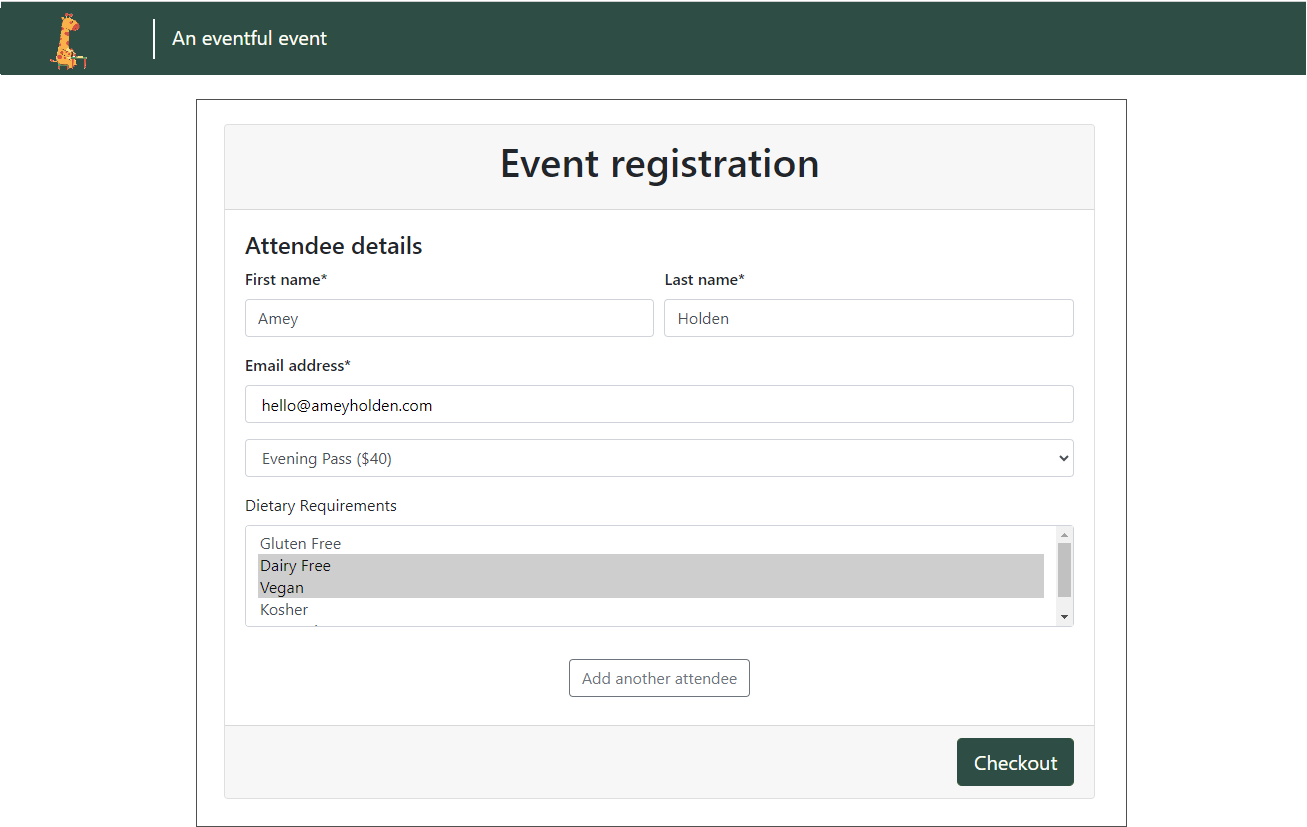The width and height of the screenshot is (1307, 827).
Task: Click the giraffe logo in the header
Action: (67, 41)
